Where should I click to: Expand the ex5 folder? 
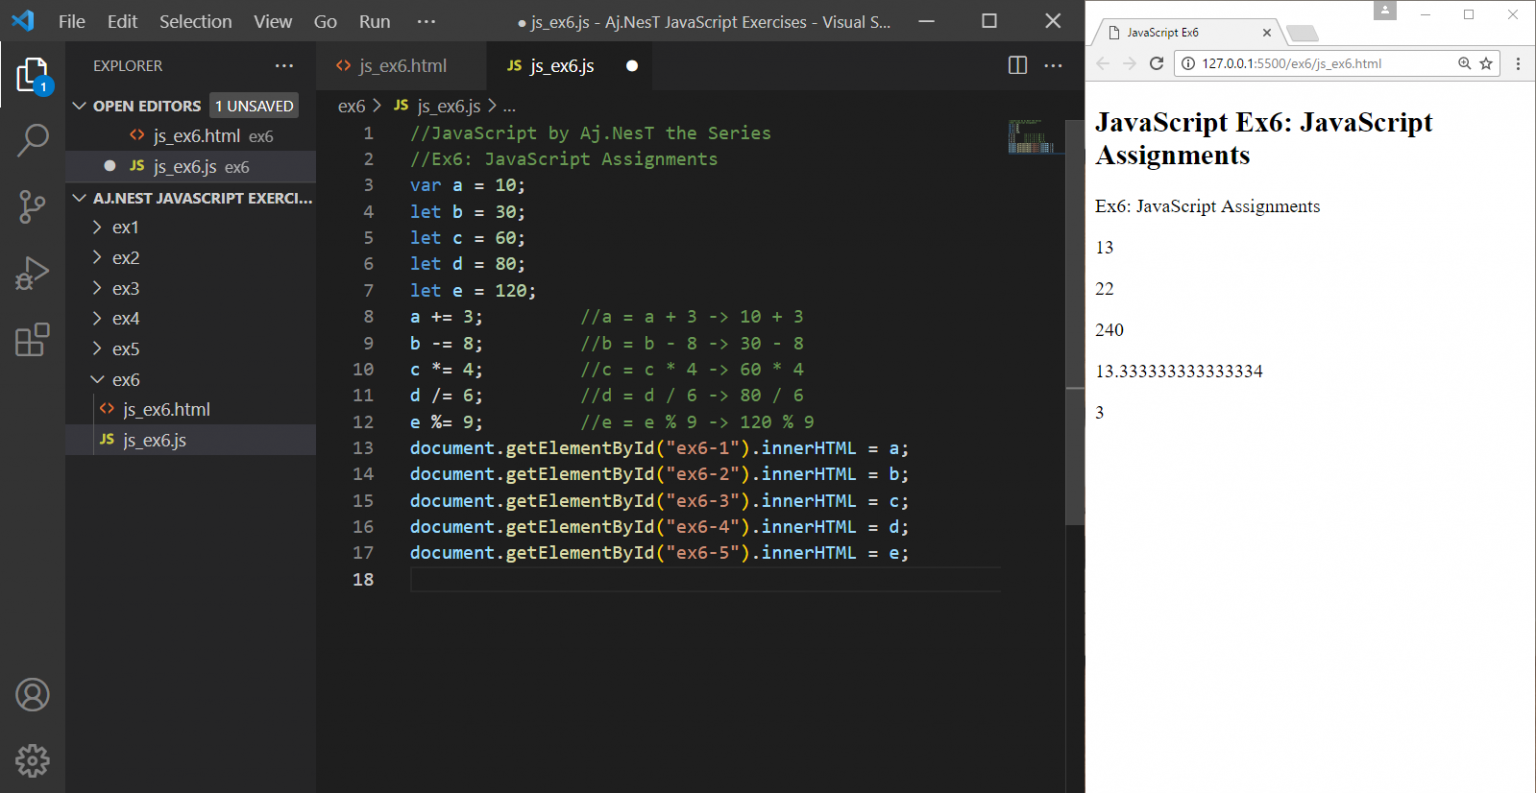tap(125, 349)
